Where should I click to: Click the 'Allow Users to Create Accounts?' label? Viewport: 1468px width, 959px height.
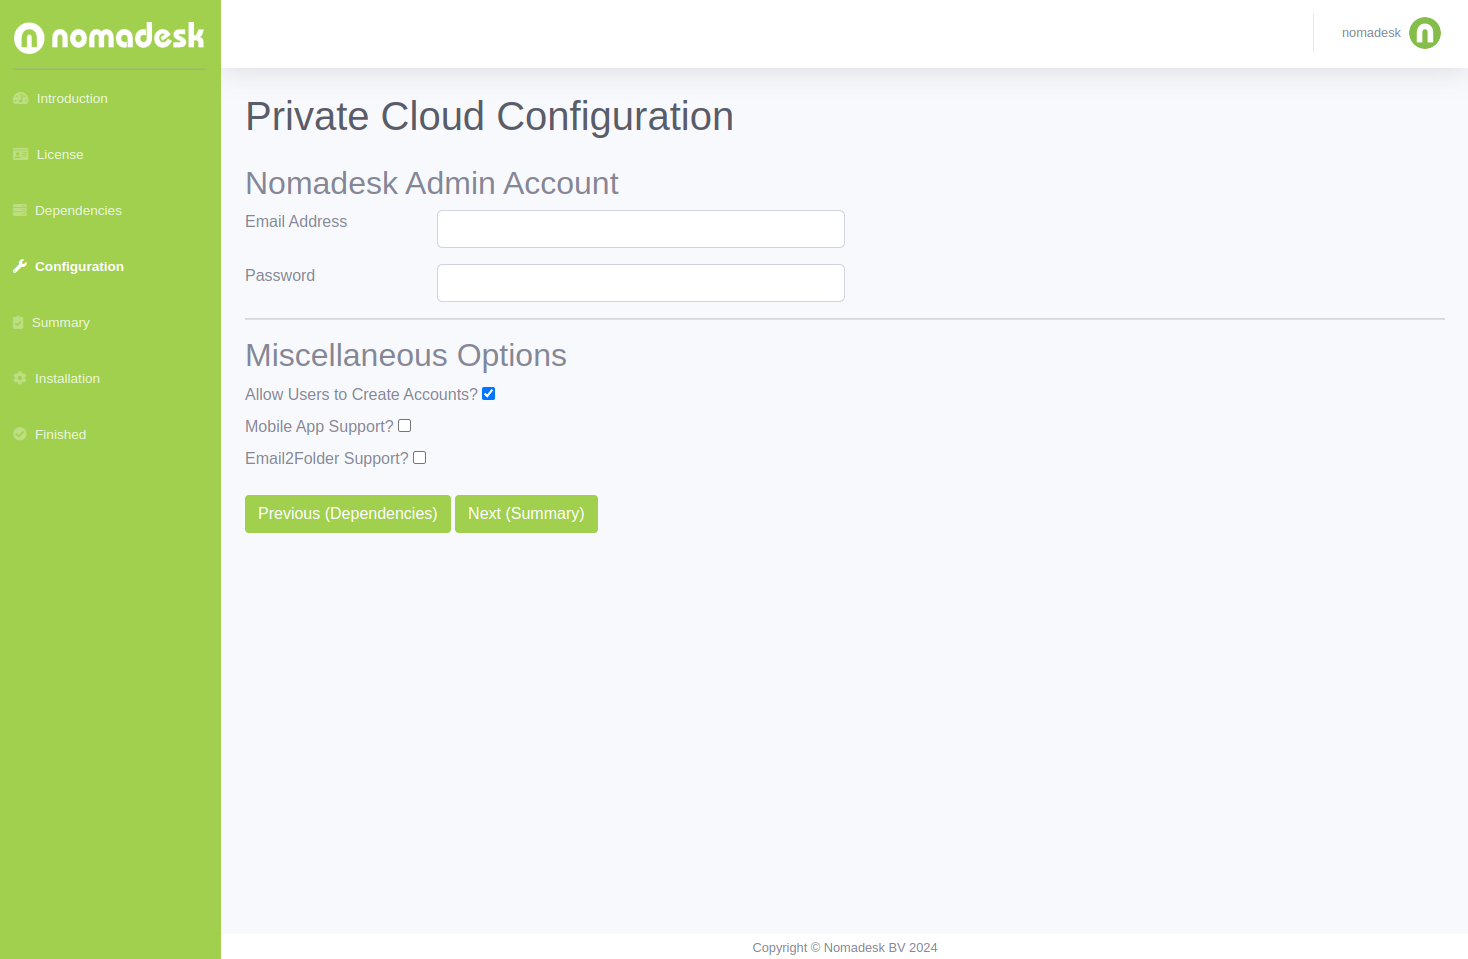pos(361,394)
